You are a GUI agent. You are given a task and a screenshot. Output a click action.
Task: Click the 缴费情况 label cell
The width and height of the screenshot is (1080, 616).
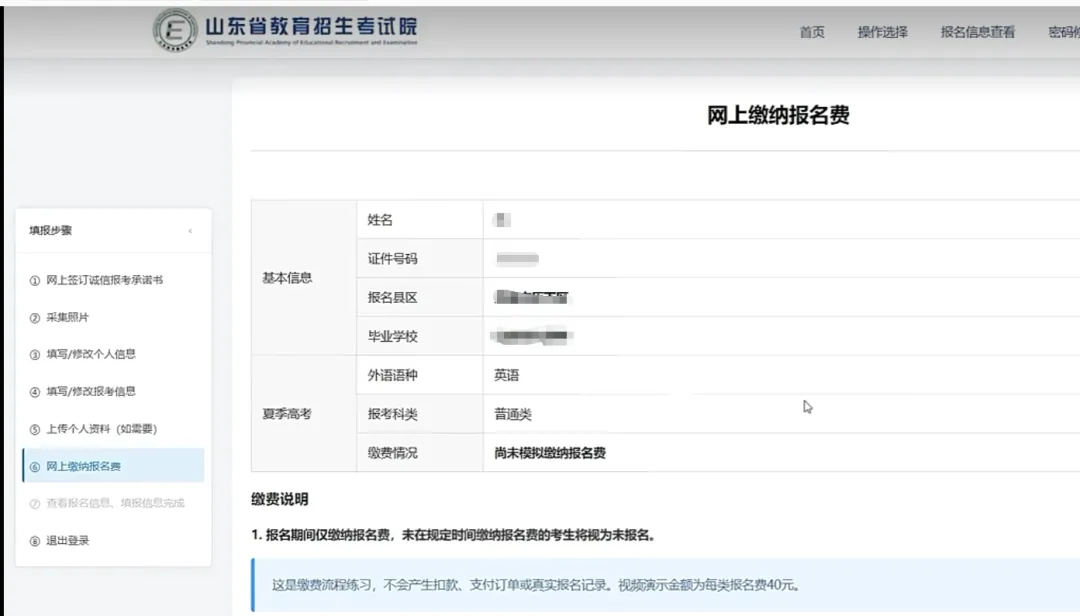(419, 453)
